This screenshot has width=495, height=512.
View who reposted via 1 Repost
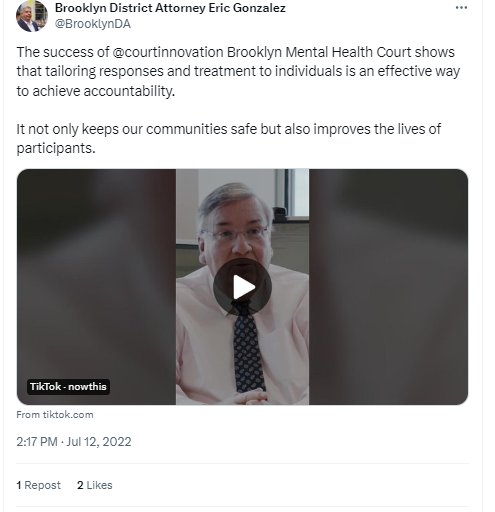coord(38,485)
